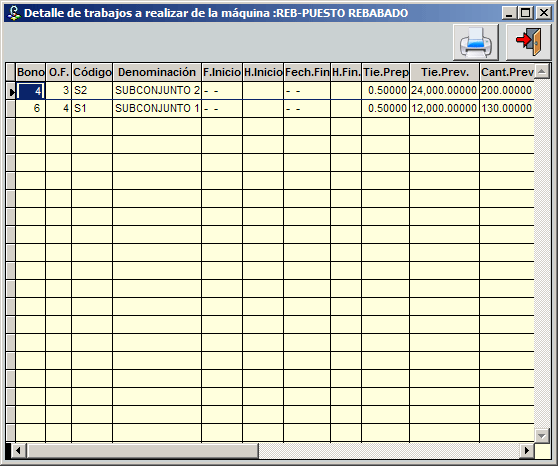
Task: Select the SUBCONJUNTO 1 cell
Action: point(157,108)
